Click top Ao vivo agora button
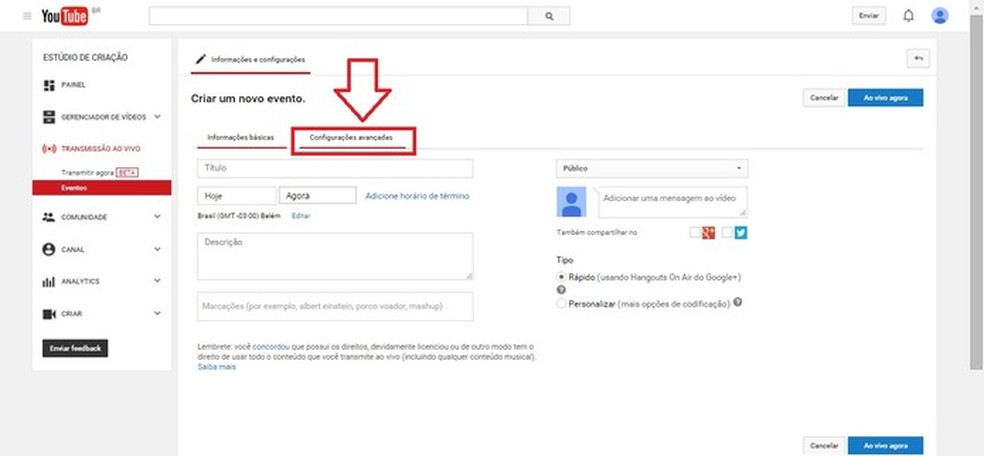 [885, 98]
